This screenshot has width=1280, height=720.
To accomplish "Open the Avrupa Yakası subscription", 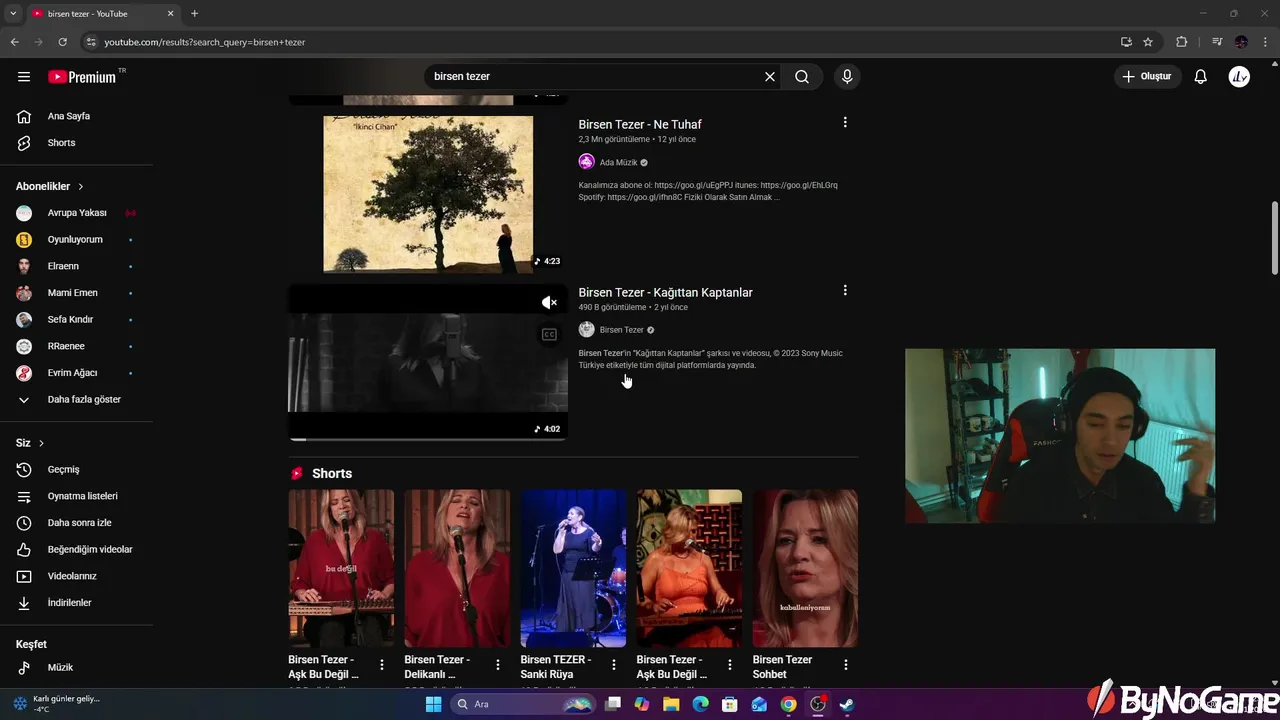I will (x=76, y=213).
